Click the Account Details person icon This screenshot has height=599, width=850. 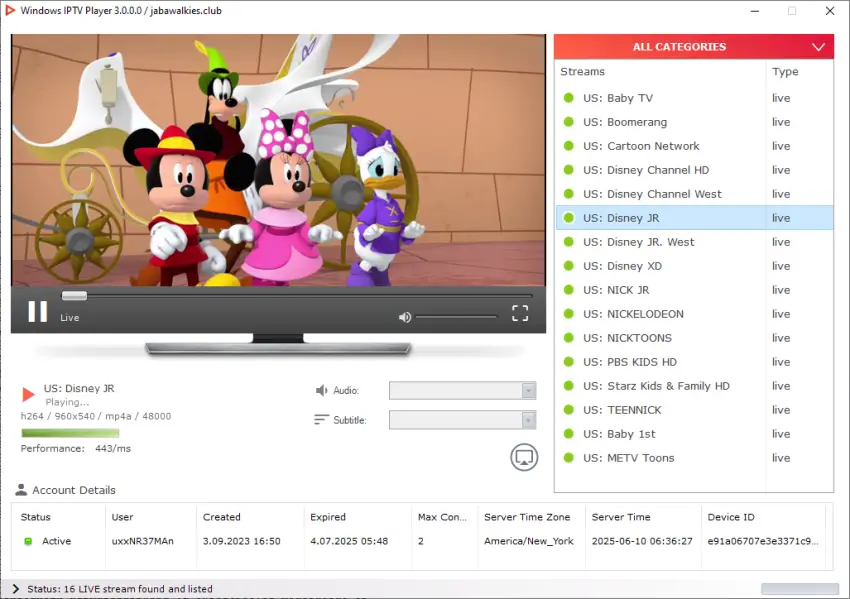[x=21, y=490]
